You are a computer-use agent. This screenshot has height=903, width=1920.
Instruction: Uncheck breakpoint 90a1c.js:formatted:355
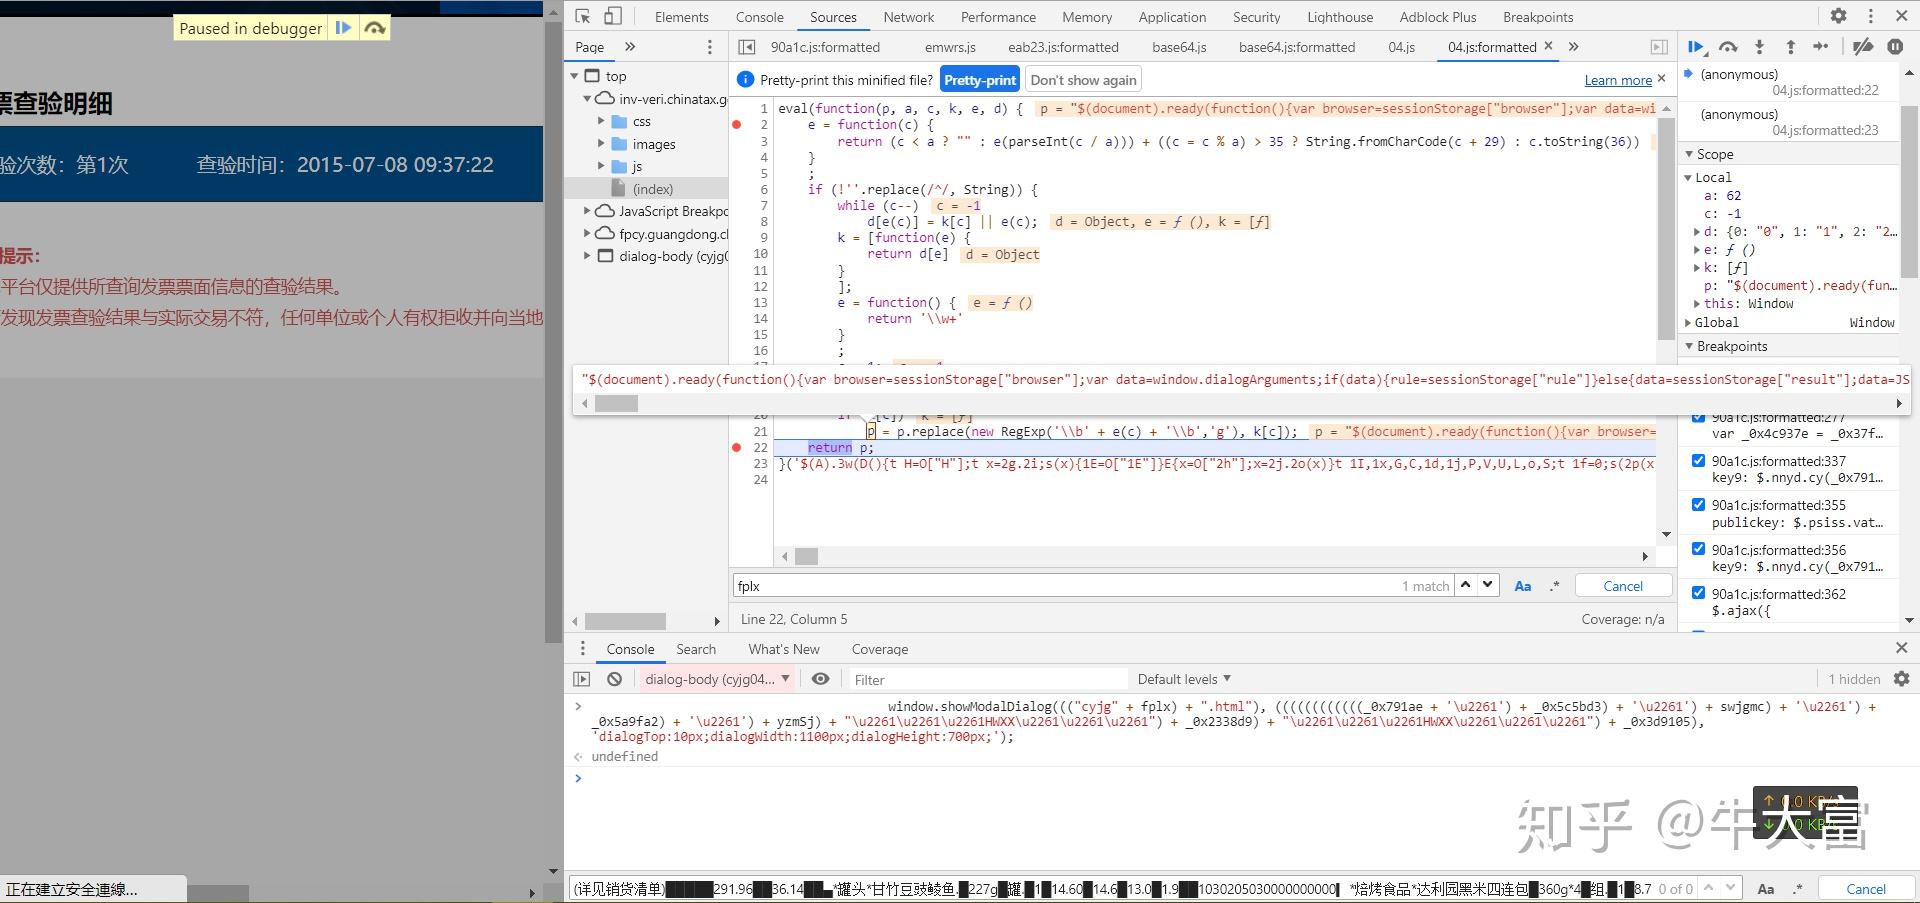tap(1698, 505)
